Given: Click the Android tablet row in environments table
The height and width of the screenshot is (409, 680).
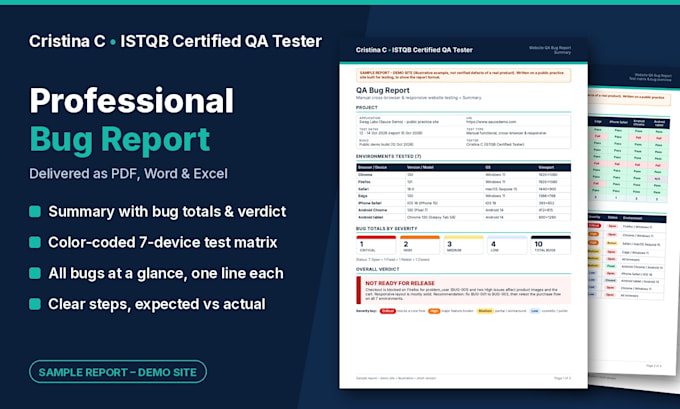Looking at the screenshot, I should pos(463,217).
